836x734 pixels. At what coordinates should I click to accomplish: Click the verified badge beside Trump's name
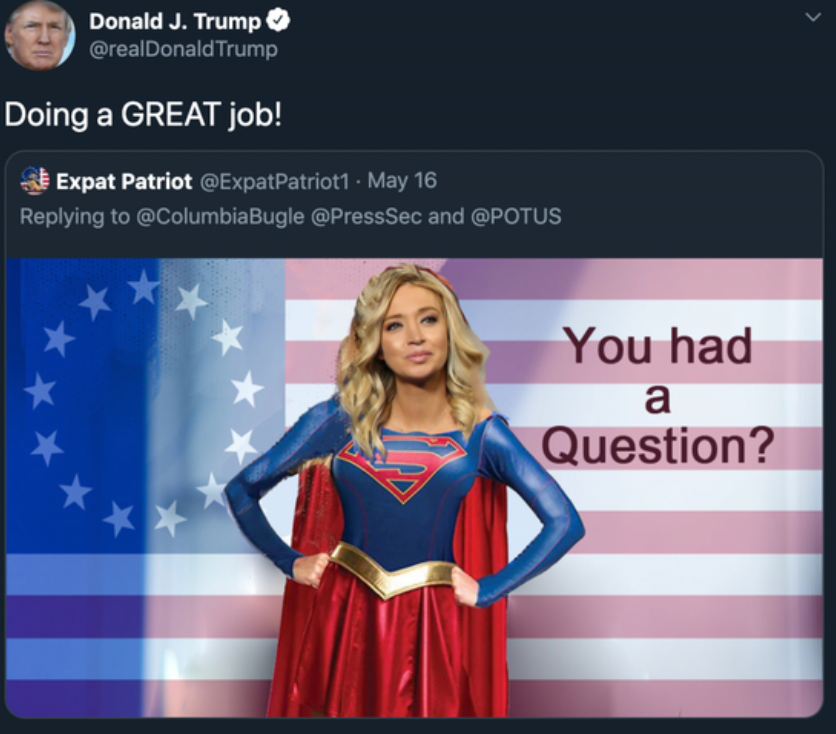[278, 21]
